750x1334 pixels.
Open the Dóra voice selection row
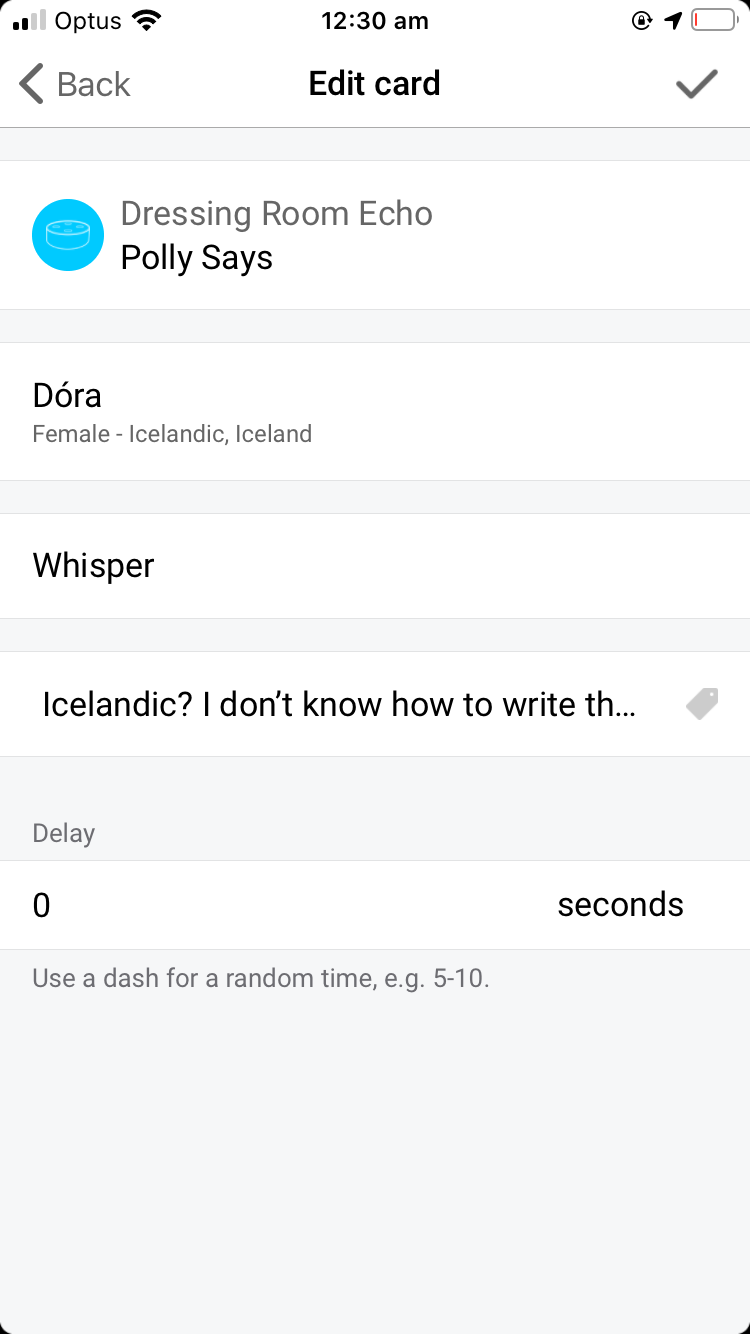click(375, 411)
